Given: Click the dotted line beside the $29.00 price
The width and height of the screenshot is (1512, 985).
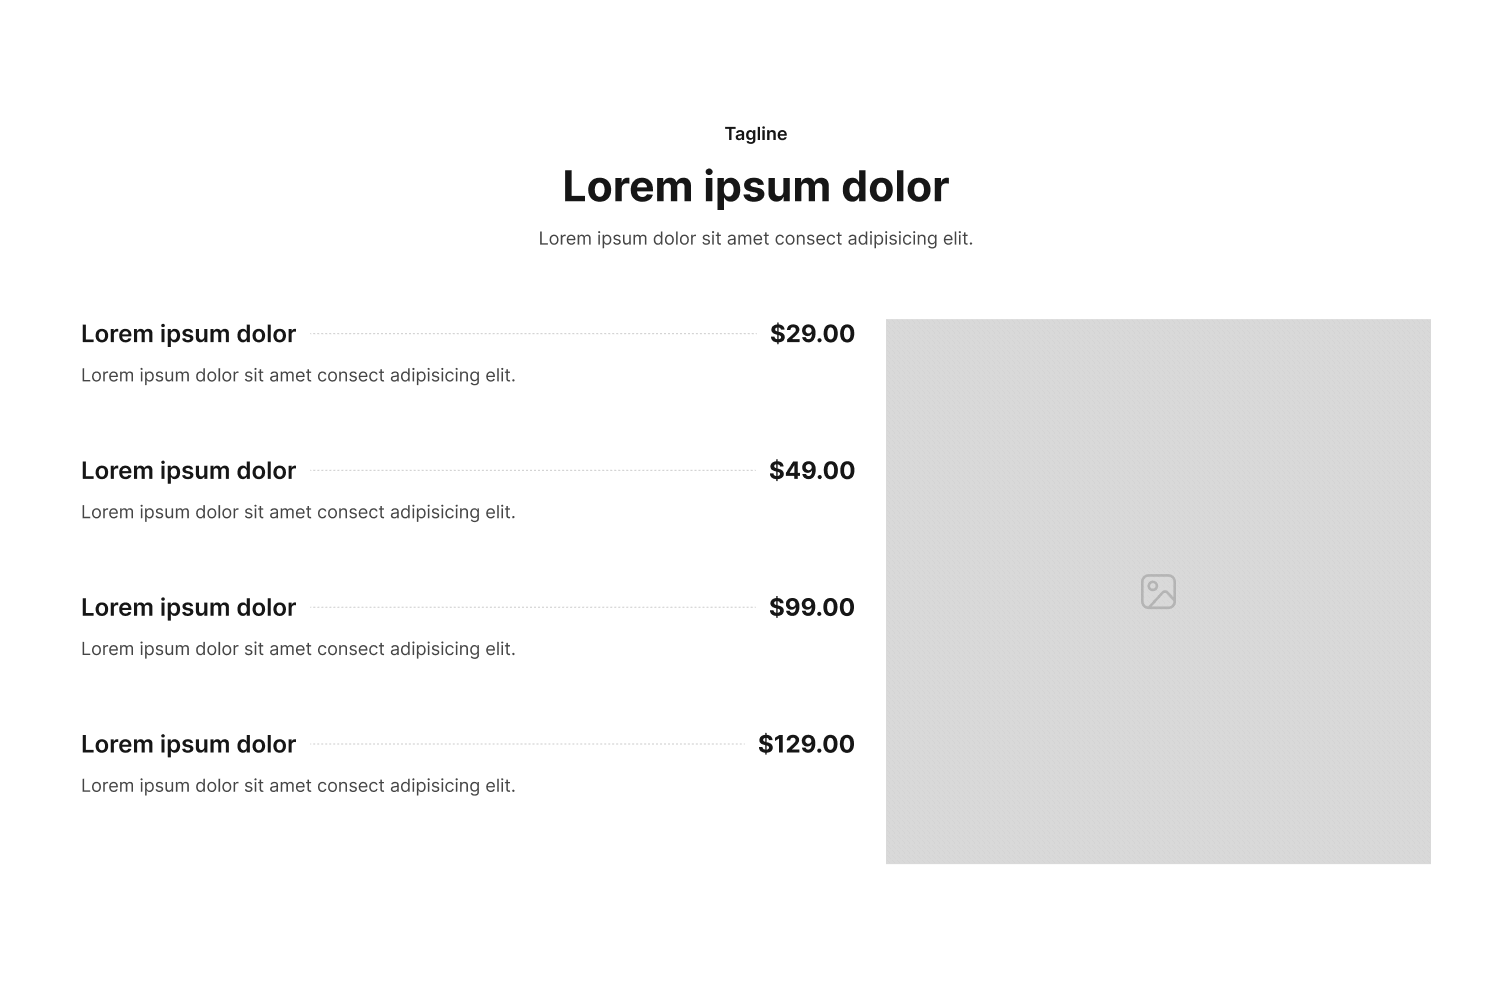Looking at the screenshot, I should [x=533, y=334].
